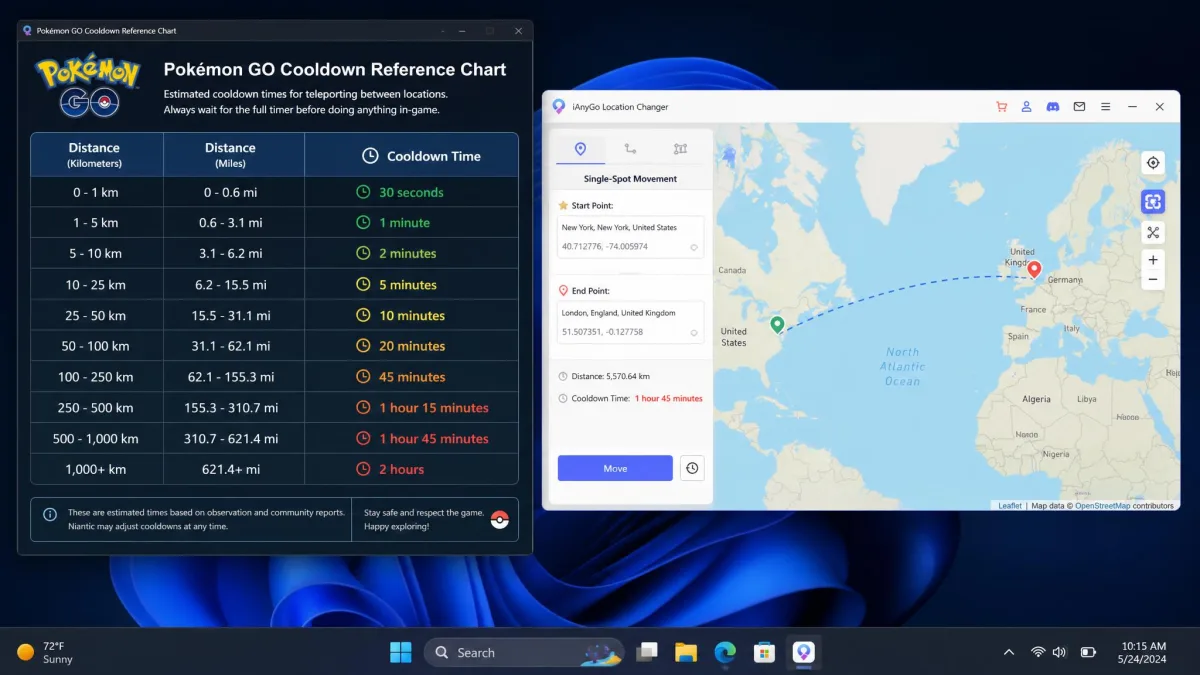The width and height of the screenshot is (1200, 675).
Task: Click the '2 hours' cooldown cell
Action: click(411, 469)
